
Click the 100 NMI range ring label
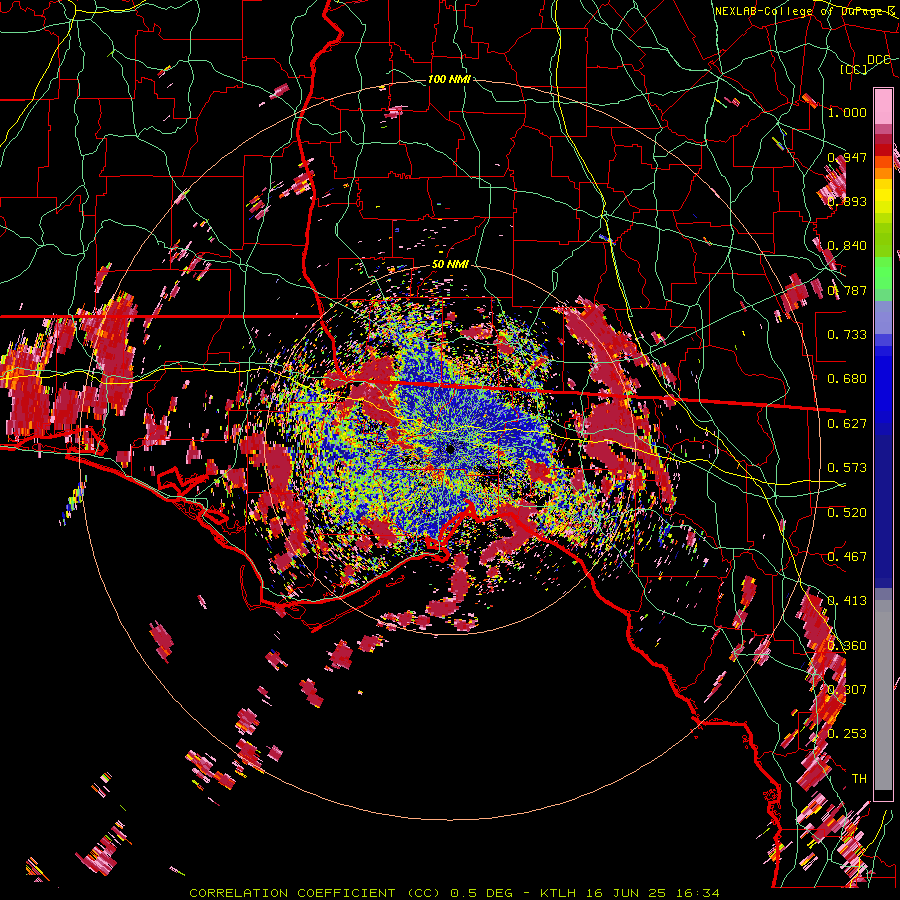tap(449, 79)
